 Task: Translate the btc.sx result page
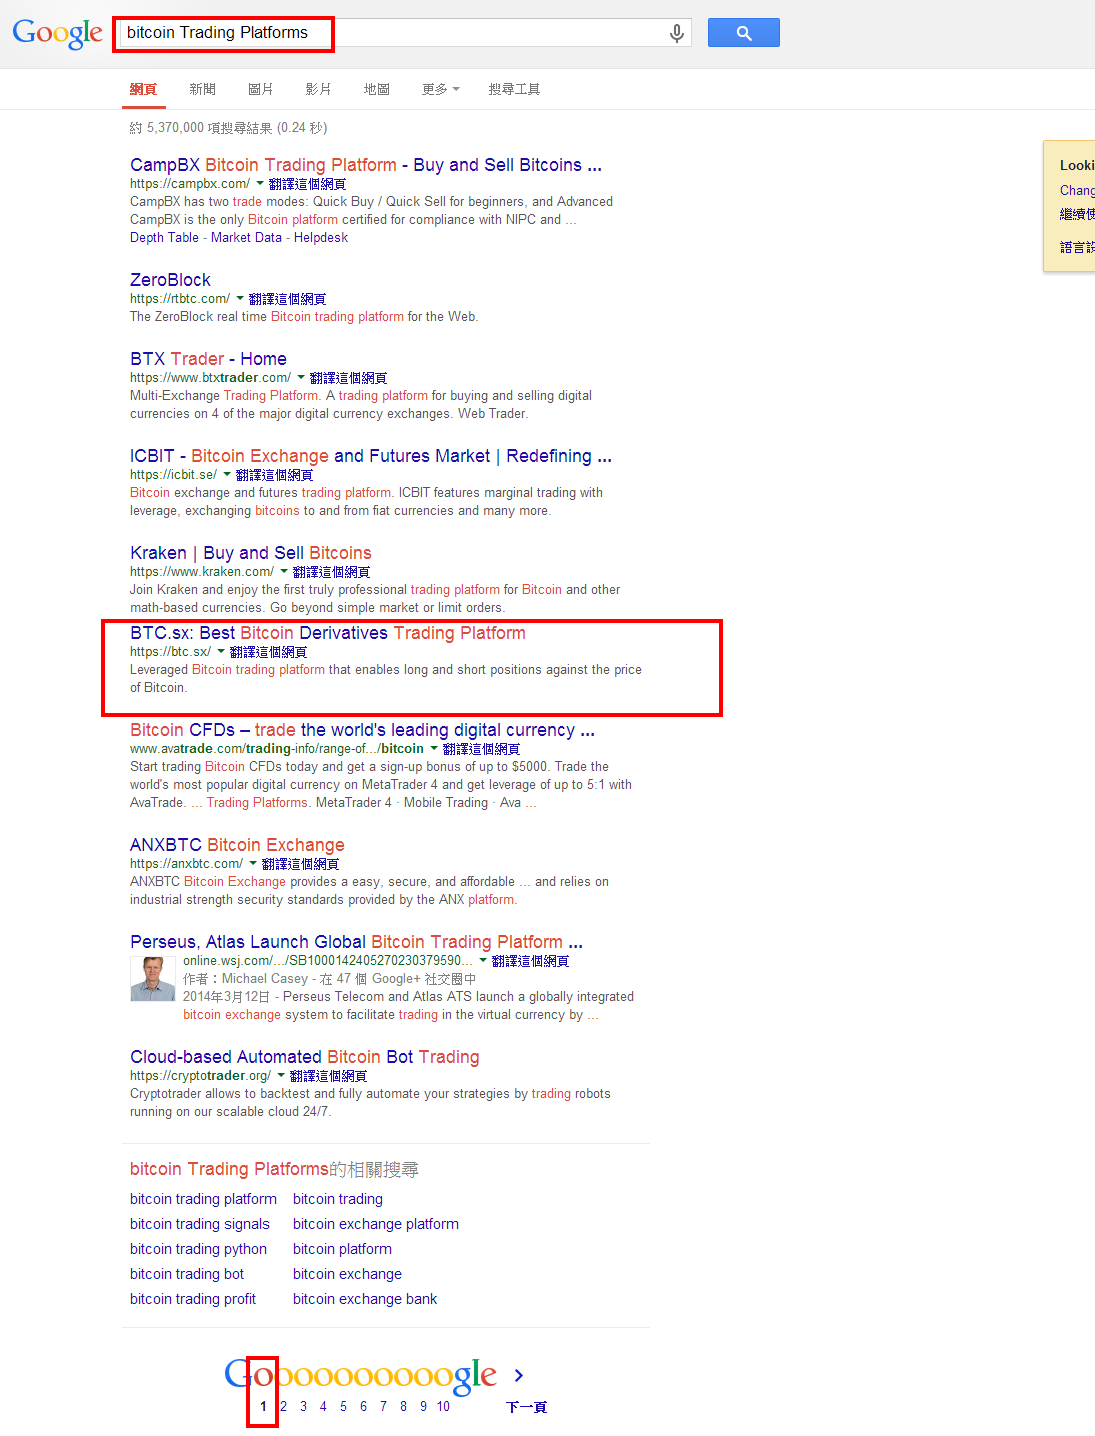268,652
